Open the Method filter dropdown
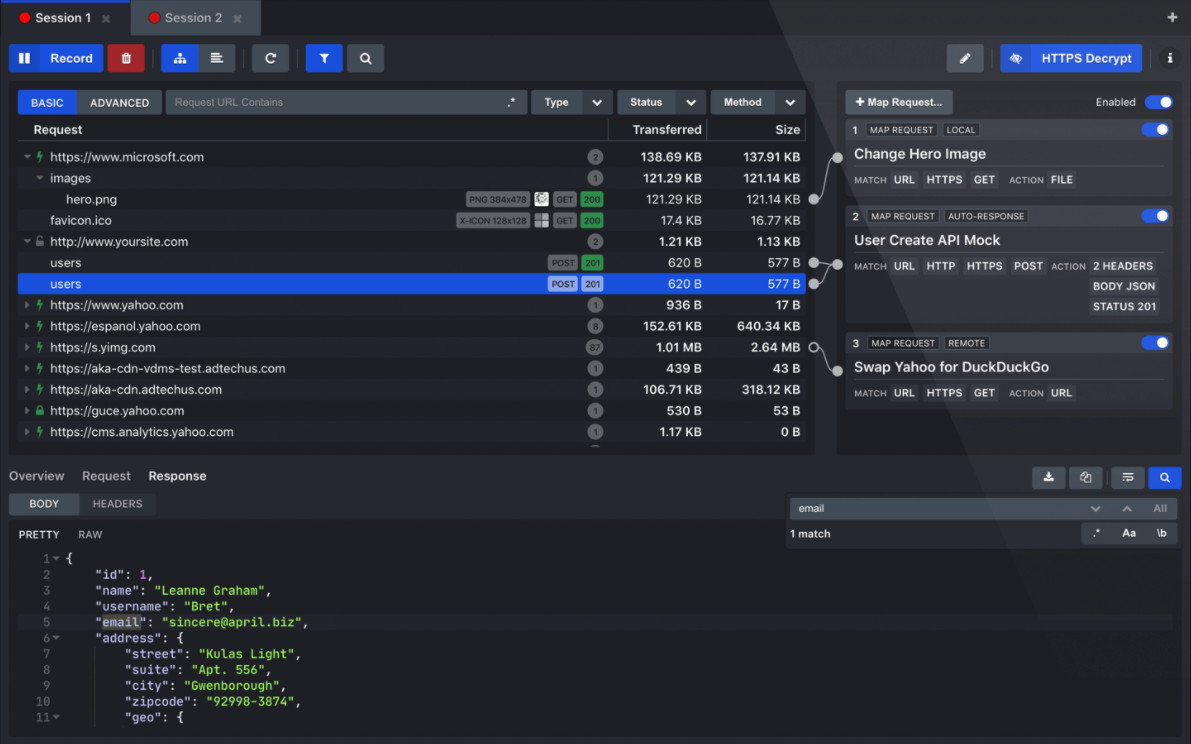The width and height of the screenshot is (1191, 744). pyautogui.click(x=757, y=102)
